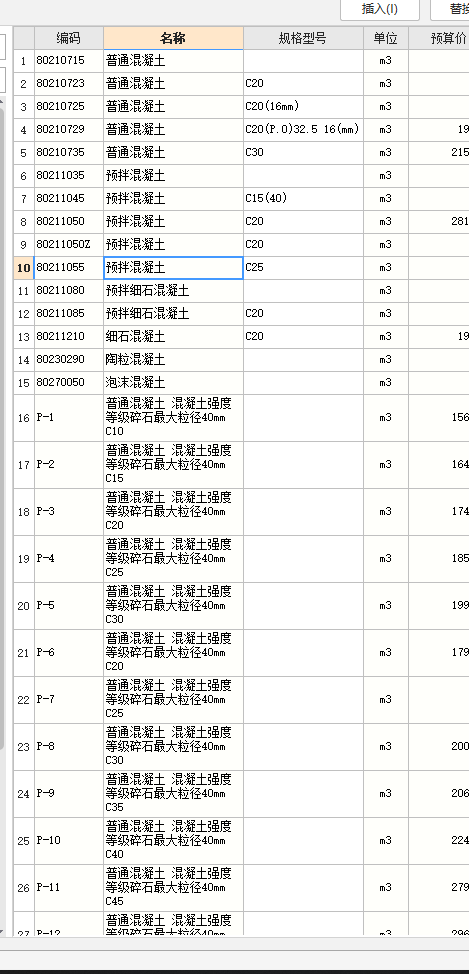The height and width of the screenshot is (974, 469).
Task: Click name cell of row P-10 ending C40
Action: 173,841
